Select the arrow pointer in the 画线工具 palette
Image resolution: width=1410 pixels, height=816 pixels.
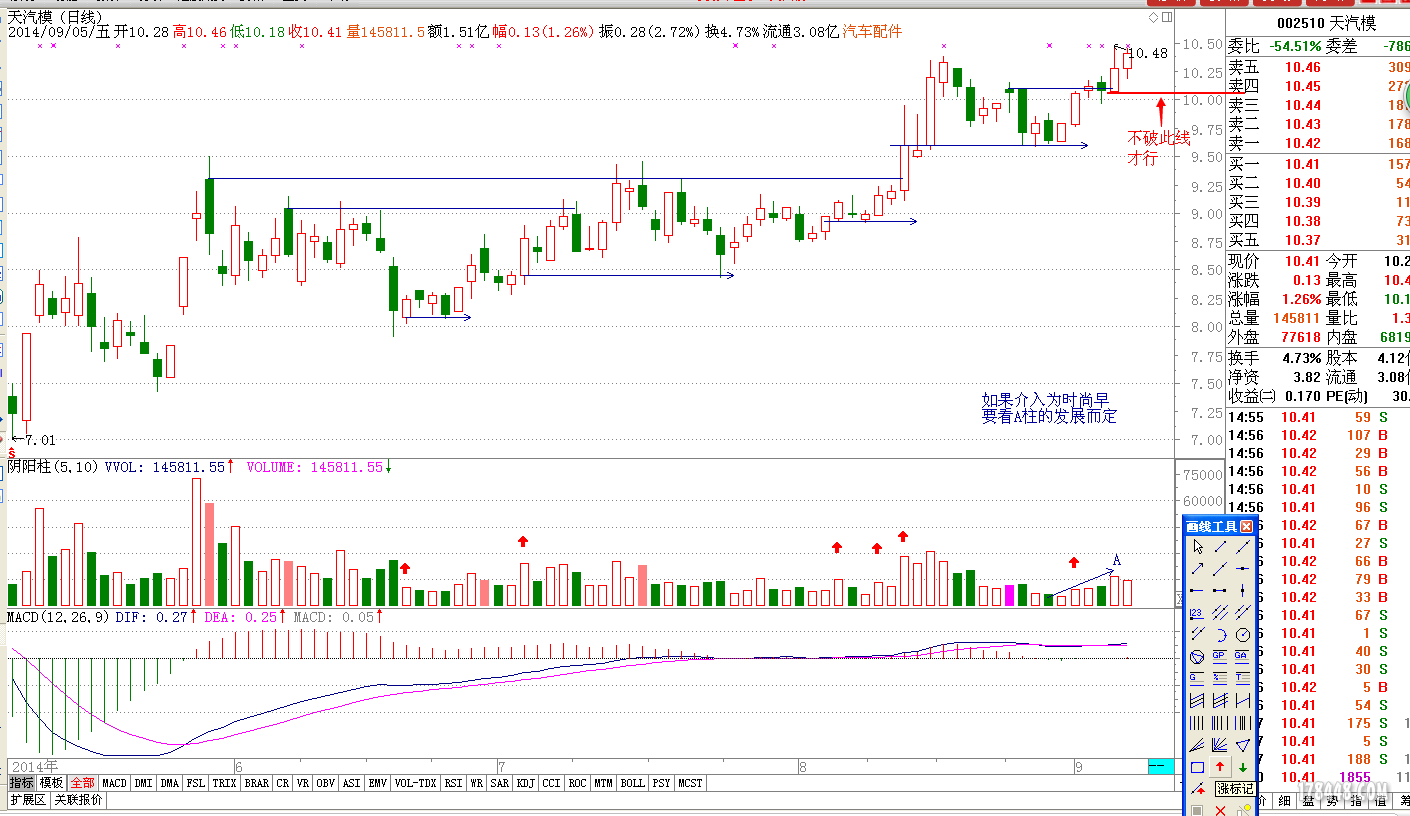click(x=1197, y=546)
